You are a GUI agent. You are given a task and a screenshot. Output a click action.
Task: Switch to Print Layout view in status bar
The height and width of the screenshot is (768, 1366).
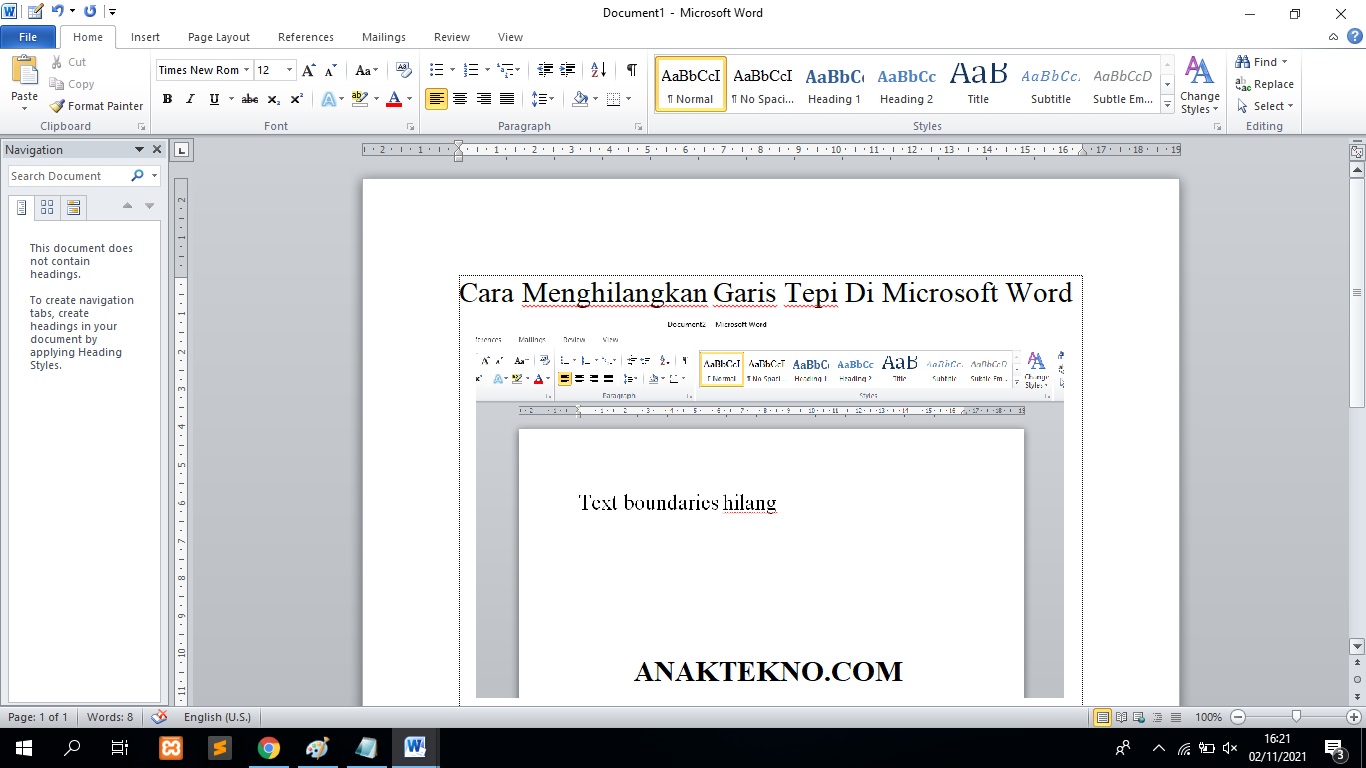point(1102,717)
